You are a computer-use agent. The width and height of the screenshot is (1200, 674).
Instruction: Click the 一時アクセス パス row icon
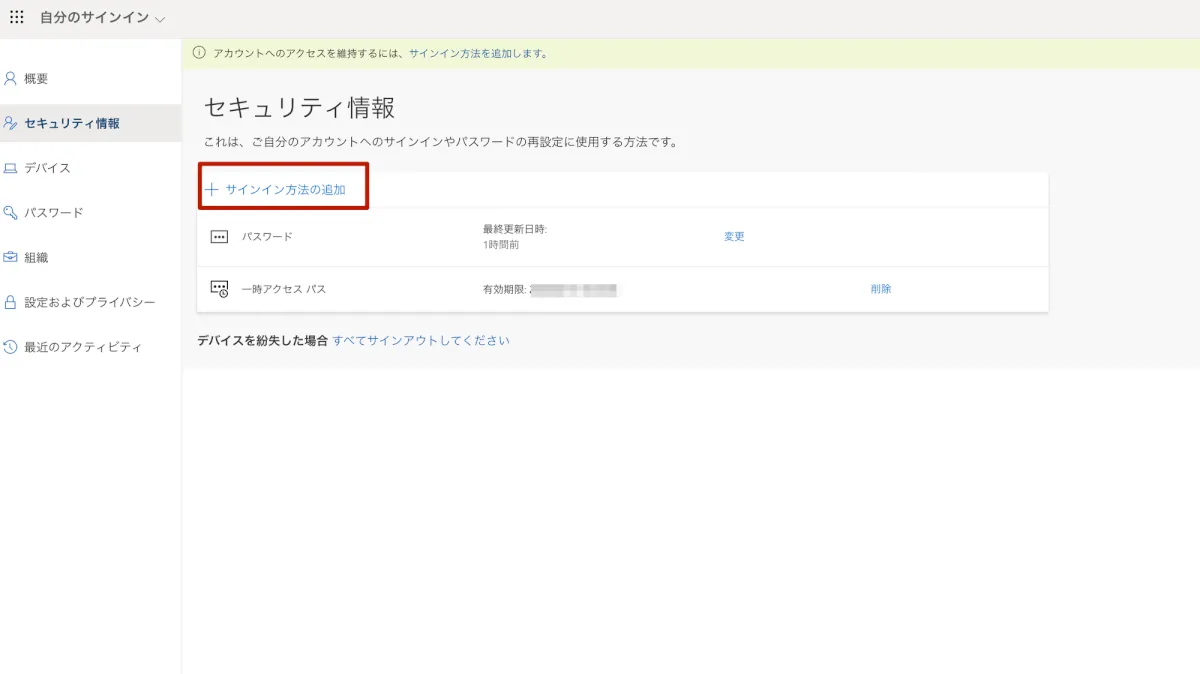(219, 289)
